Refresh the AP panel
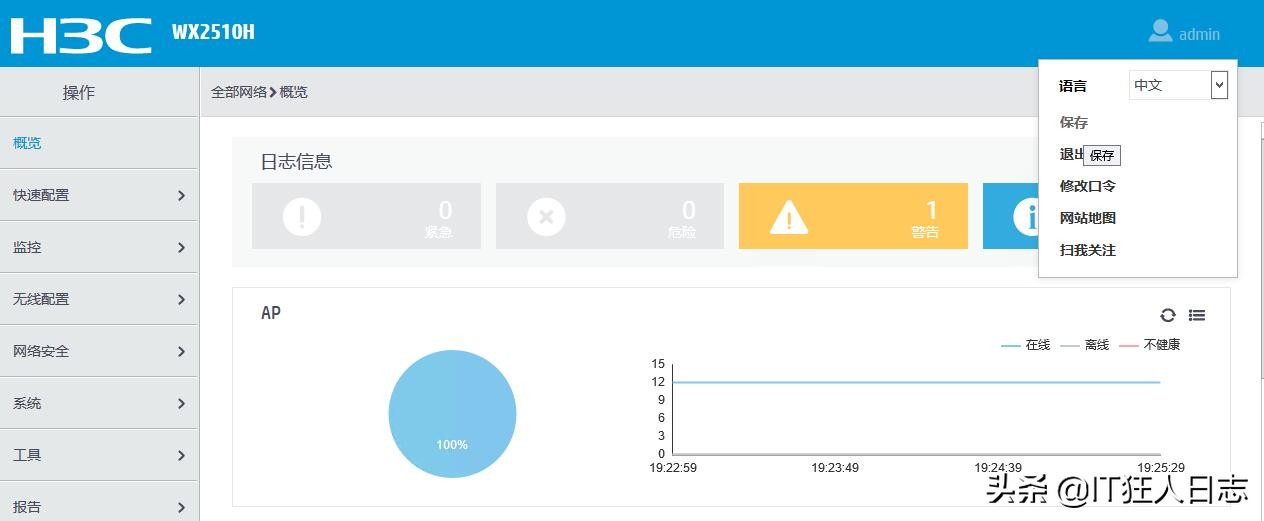Image resolution: width=1264 pixels, height=521 pixels. [1167, 315]
